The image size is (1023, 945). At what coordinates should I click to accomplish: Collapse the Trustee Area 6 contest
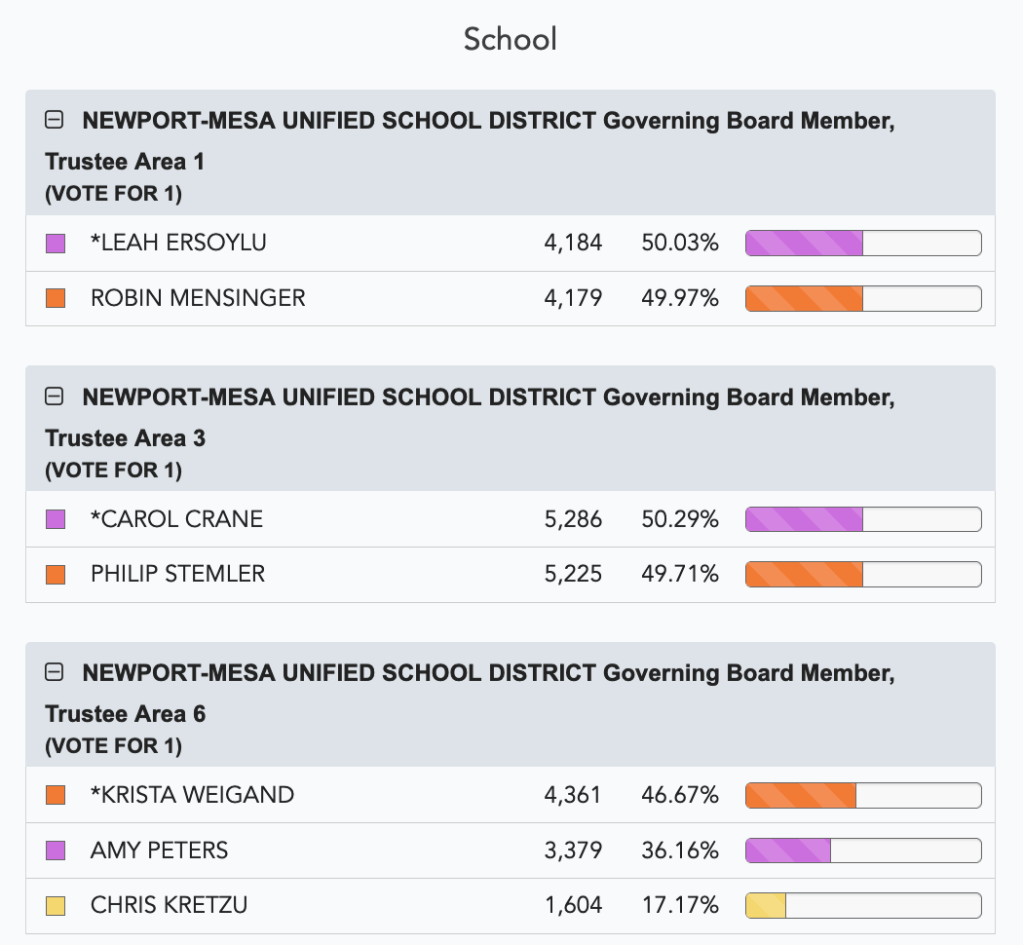point(55,673)
